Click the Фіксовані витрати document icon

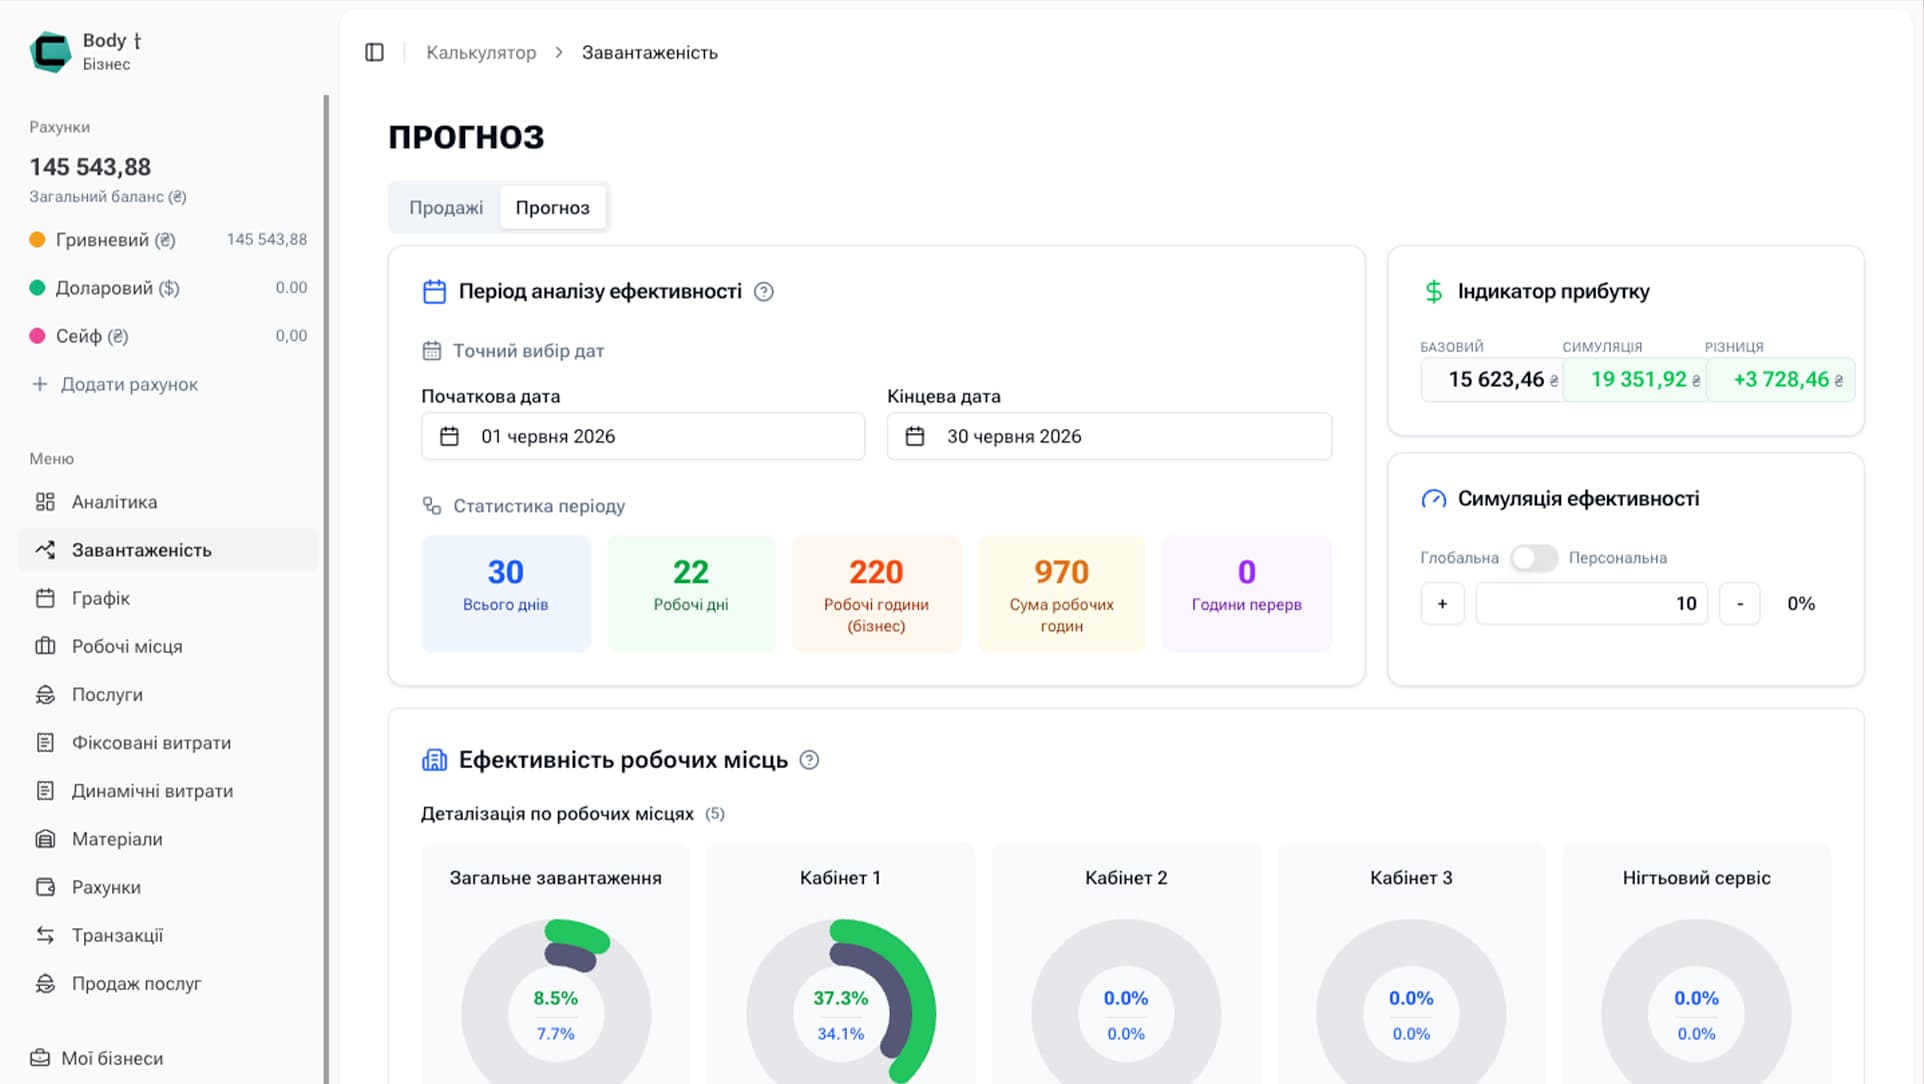tap(45, 742)
